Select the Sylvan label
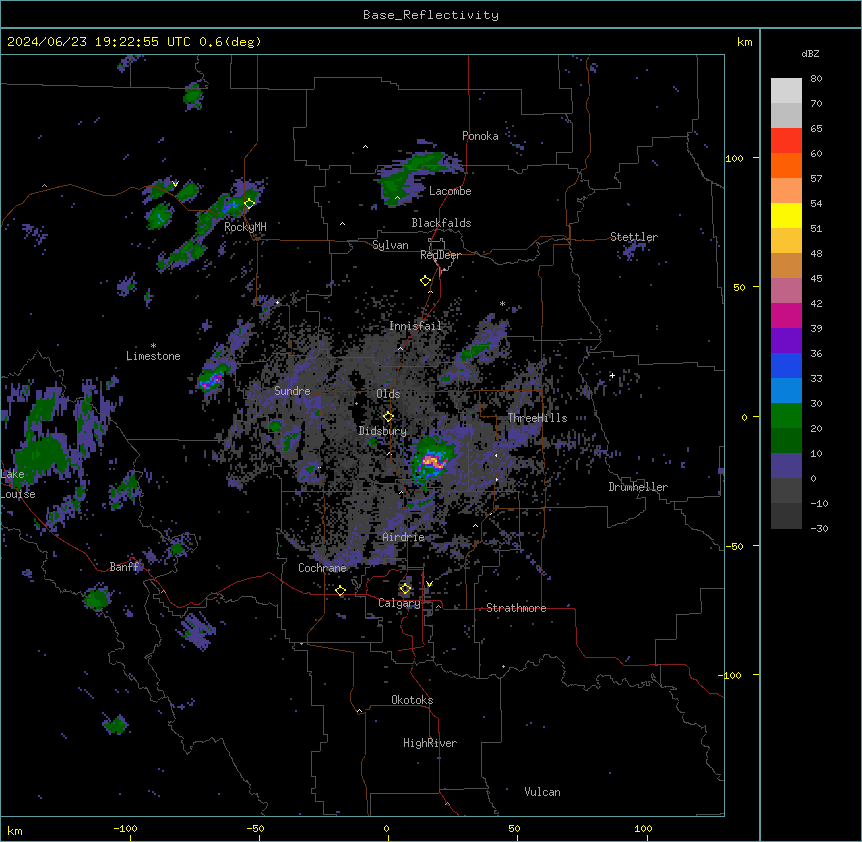Screen dimensions: 862x842 (x=390, y=245)
